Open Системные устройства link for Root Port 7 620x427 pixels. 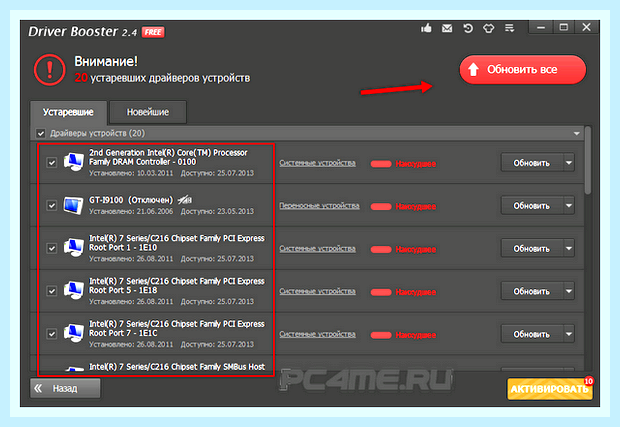(318, 334)
